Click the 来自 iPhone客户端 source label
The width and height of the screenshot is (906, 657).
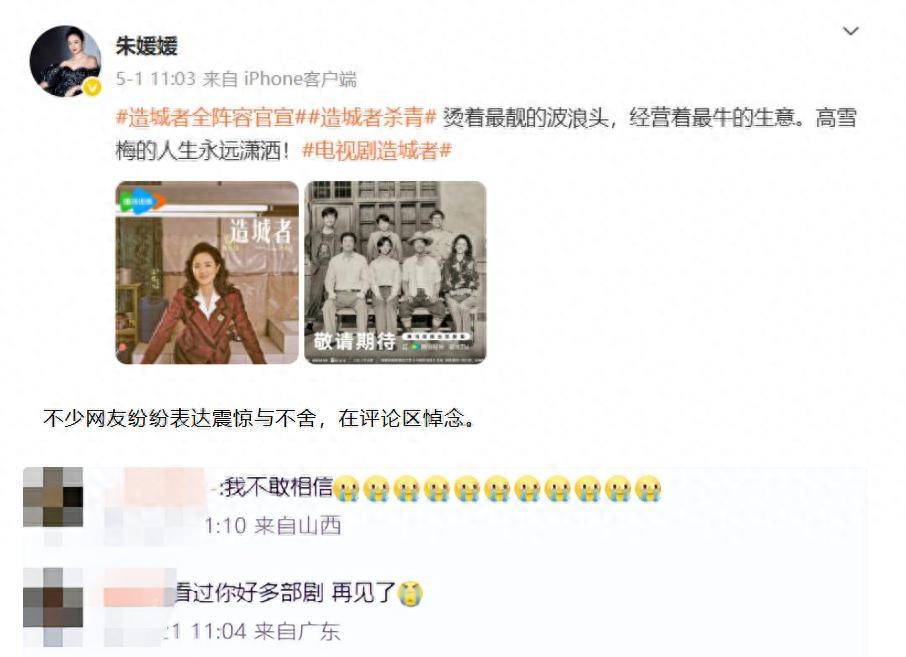coord(280,79)
